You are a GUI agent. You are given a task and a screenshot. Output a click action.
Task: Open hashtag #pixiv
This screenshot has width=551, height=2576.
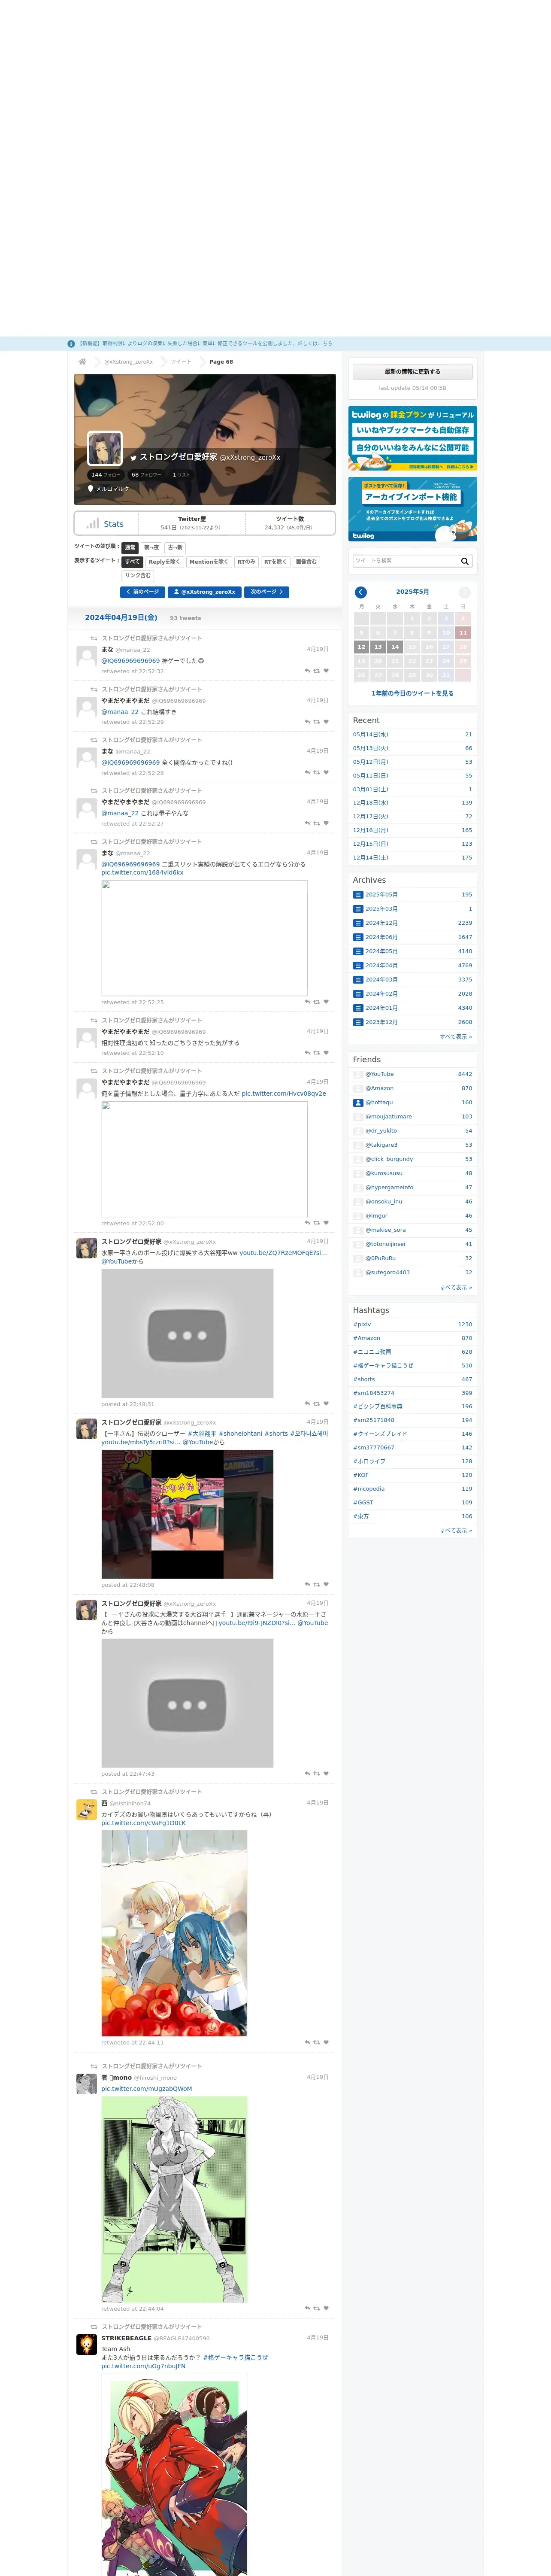click(x=362, y=1324)
